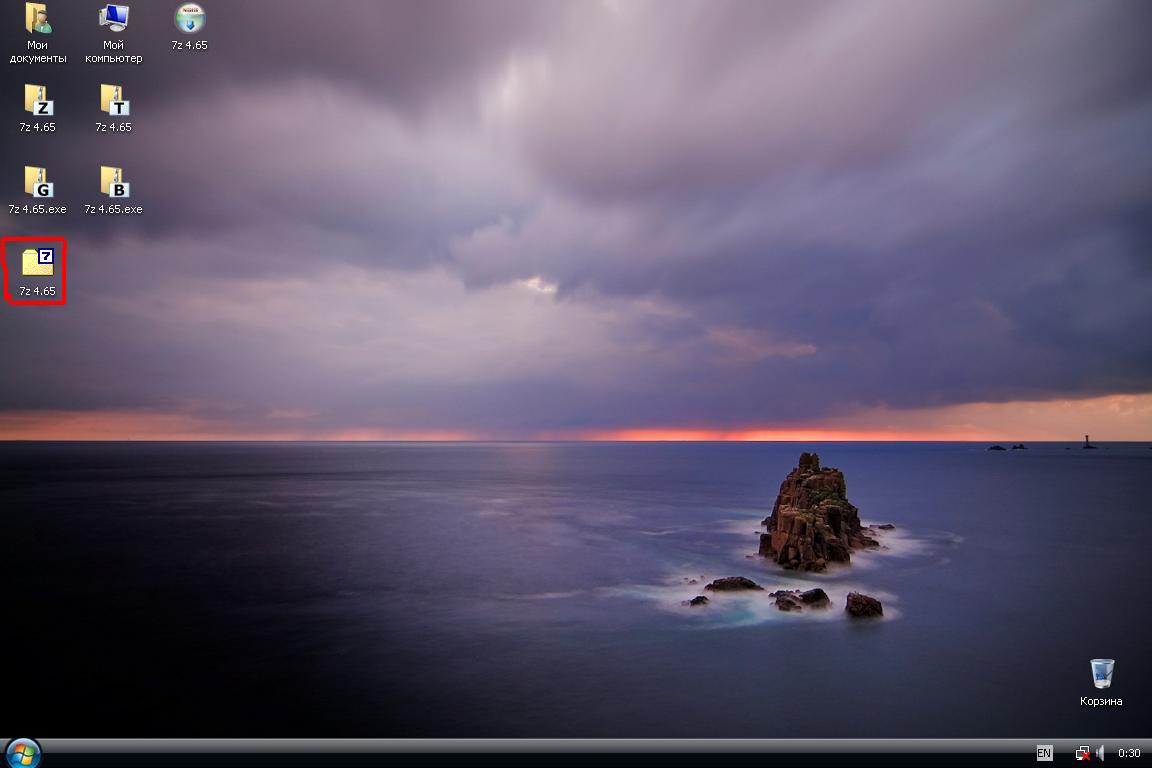Click the Мой компьютер text label
The image size is (1152, 768).
pyautogui.click(x=114, y=52)
